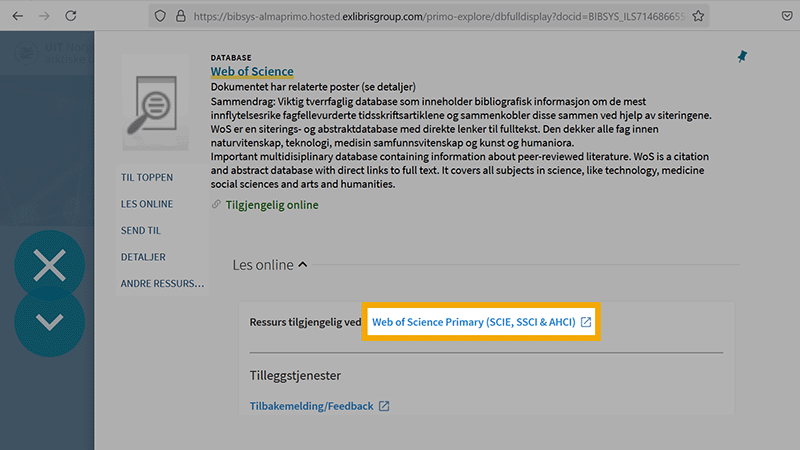
Task: Close the record with the X circle
Action: [49, 265]
